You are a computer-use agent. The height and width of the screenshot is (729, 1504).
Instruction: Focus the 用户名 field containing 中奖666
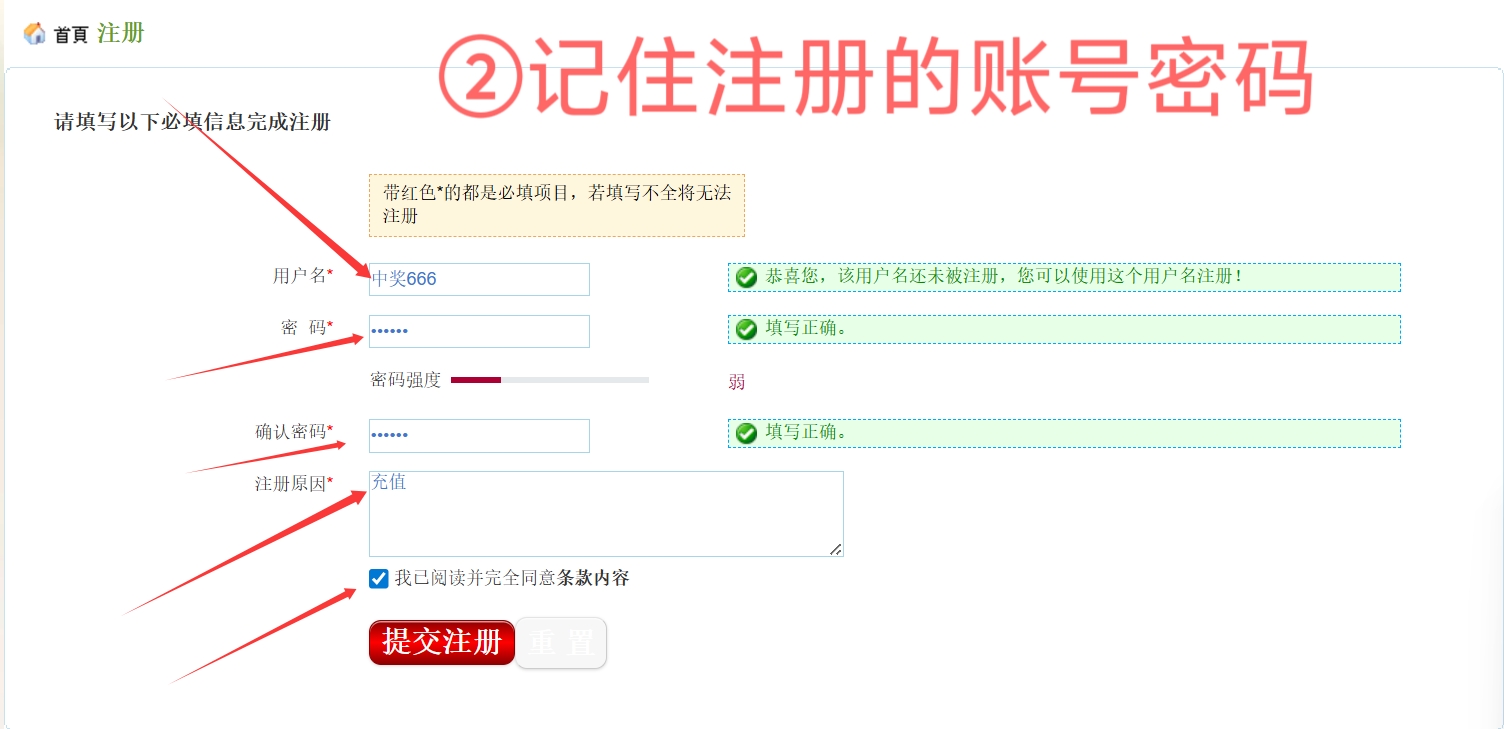click(479, 279)
